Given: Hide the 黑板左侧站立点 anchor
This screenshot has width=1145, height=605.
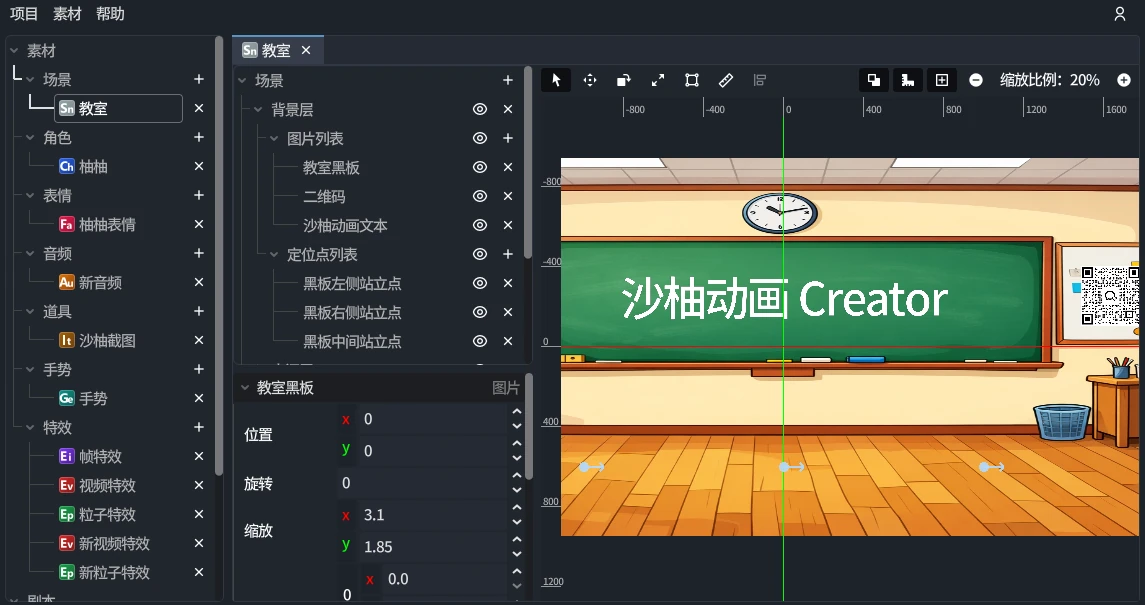Looking at the screenshot, I should coord(480,283).
